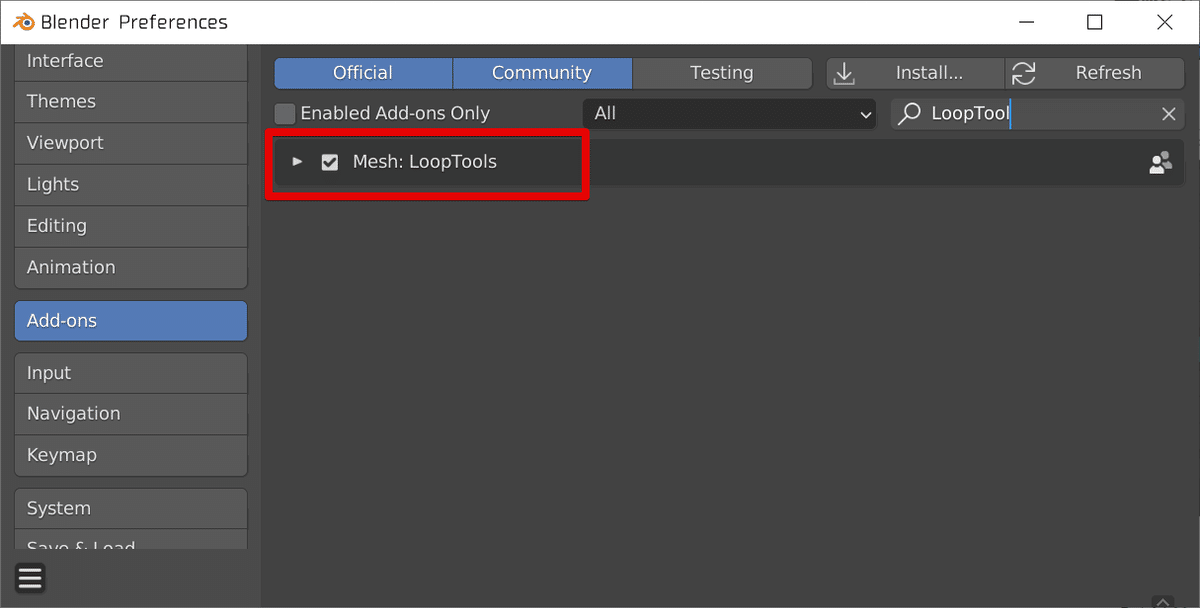
Task: Open the Themes preferences section
Action: (131, 102)
